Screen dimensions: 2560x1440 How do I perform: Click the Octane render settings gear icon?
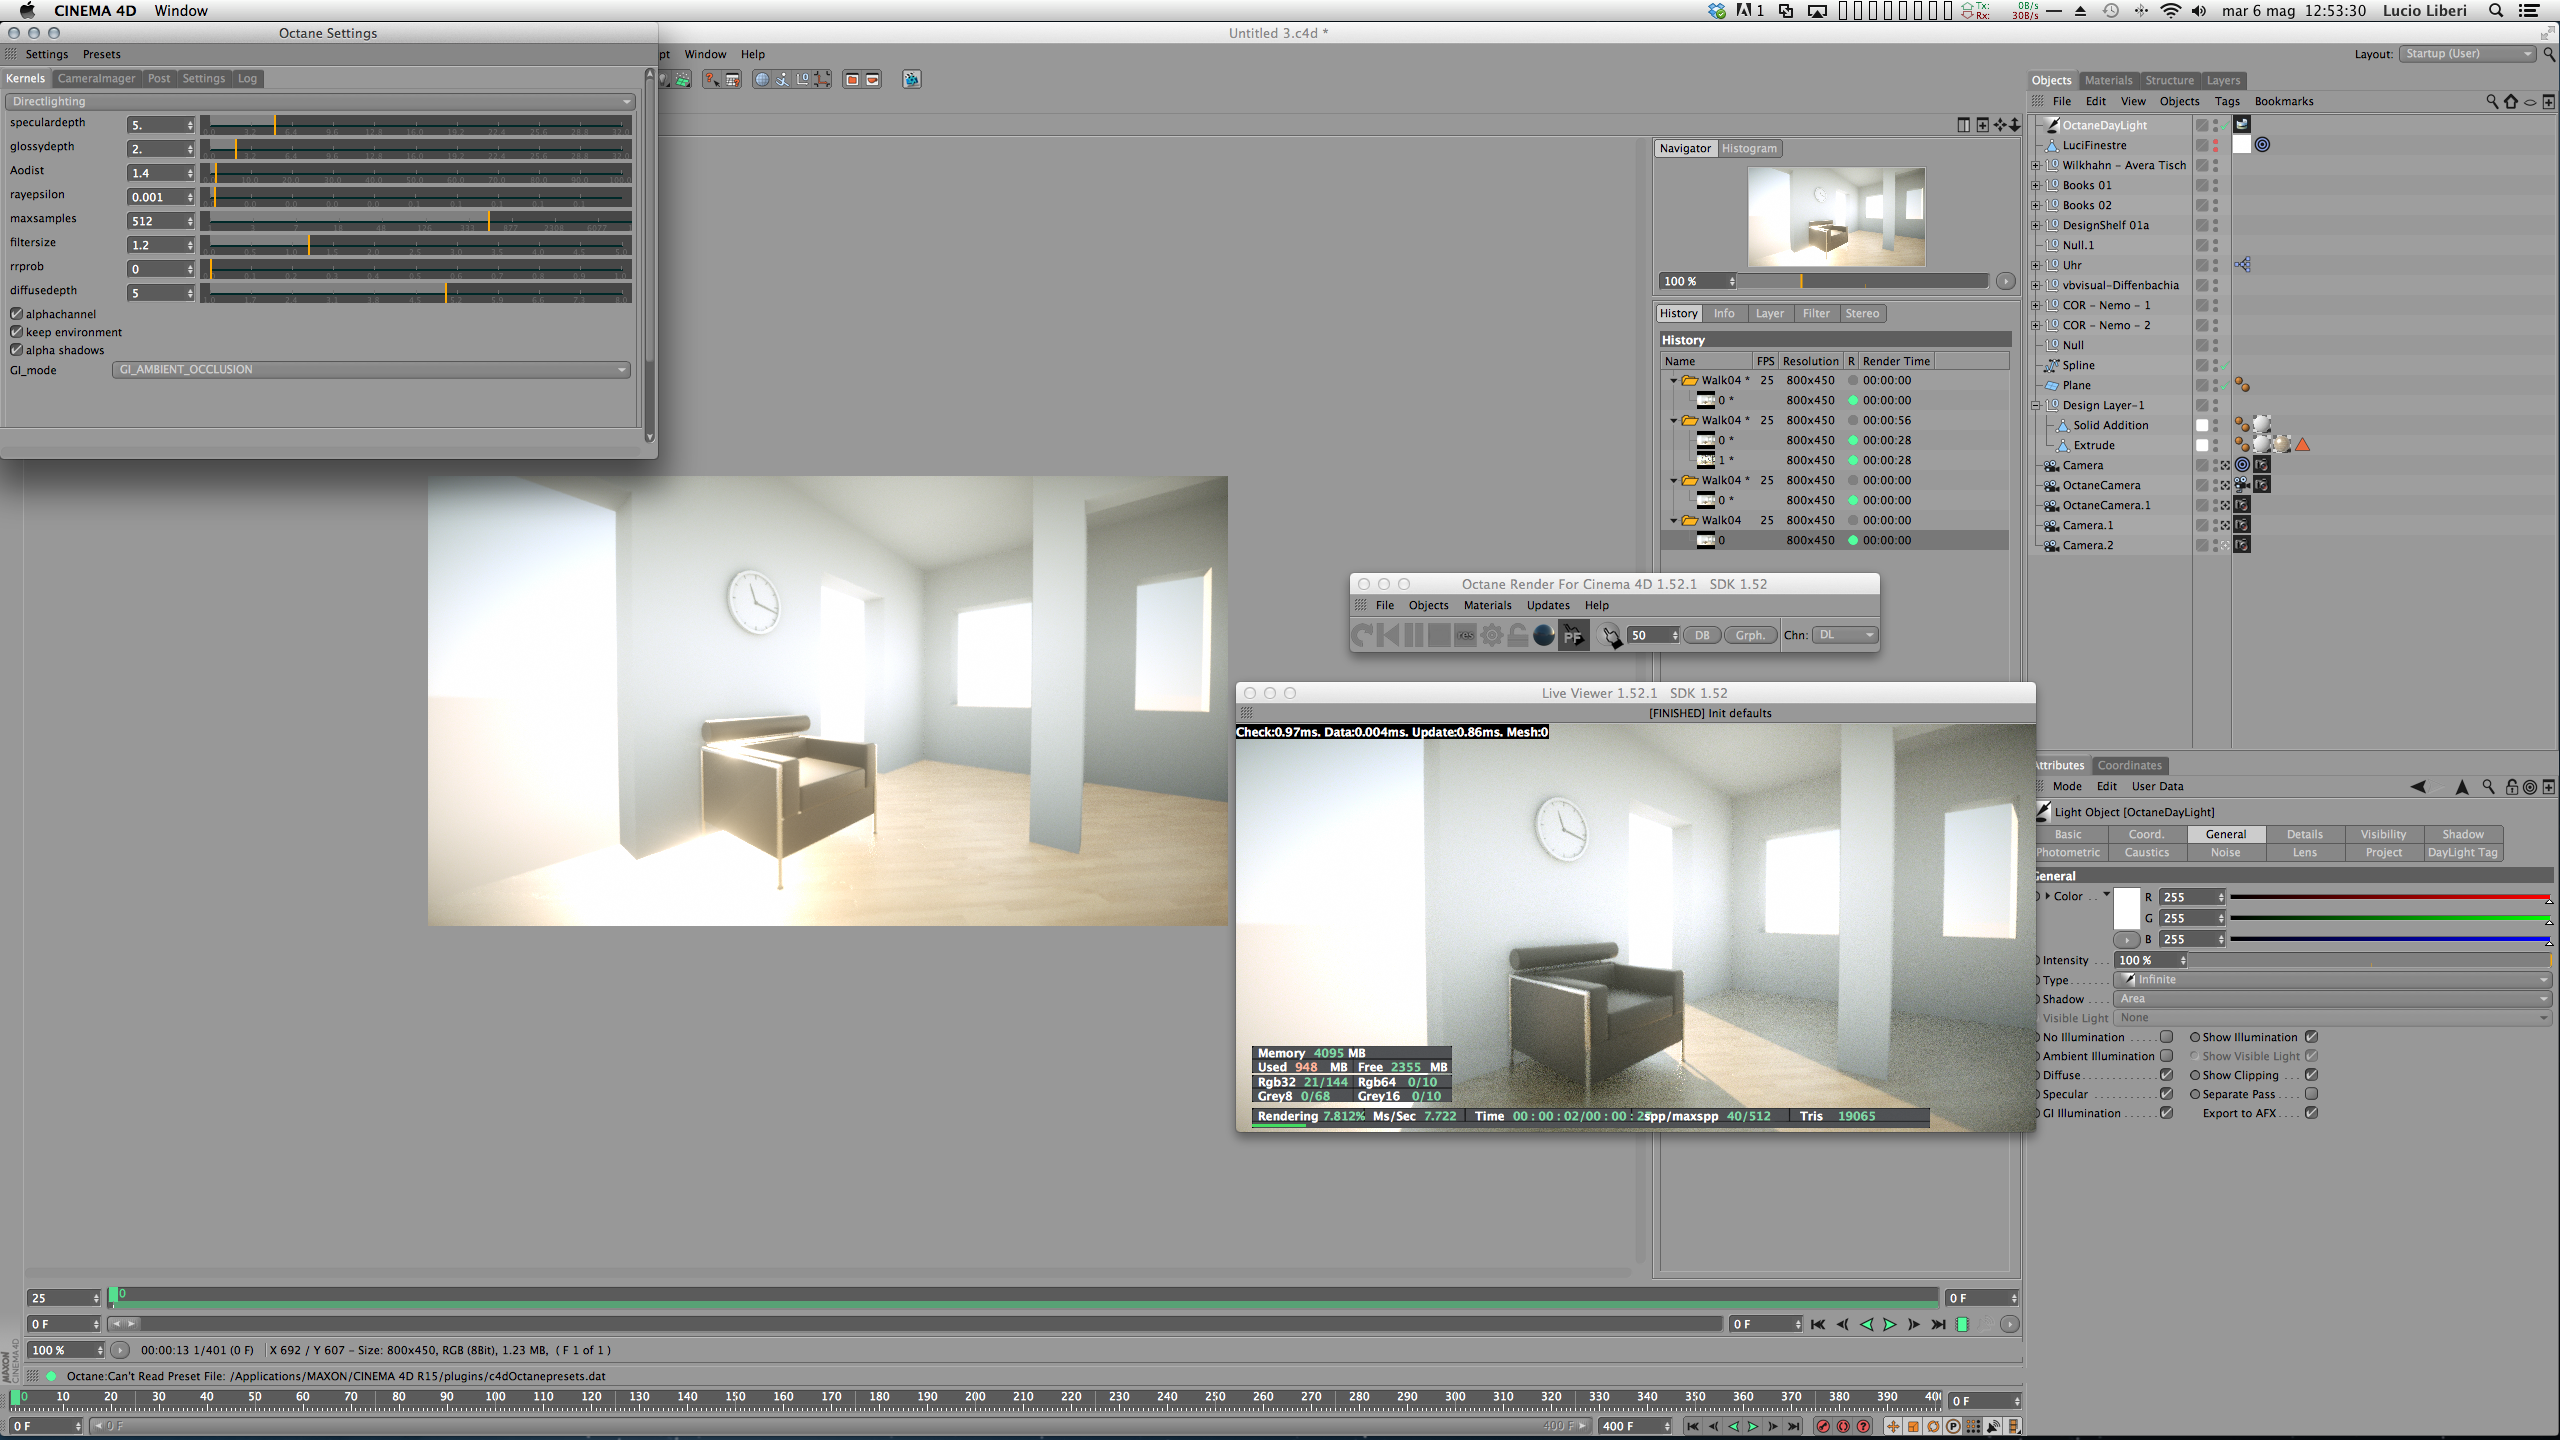(x=1491, y=635)
